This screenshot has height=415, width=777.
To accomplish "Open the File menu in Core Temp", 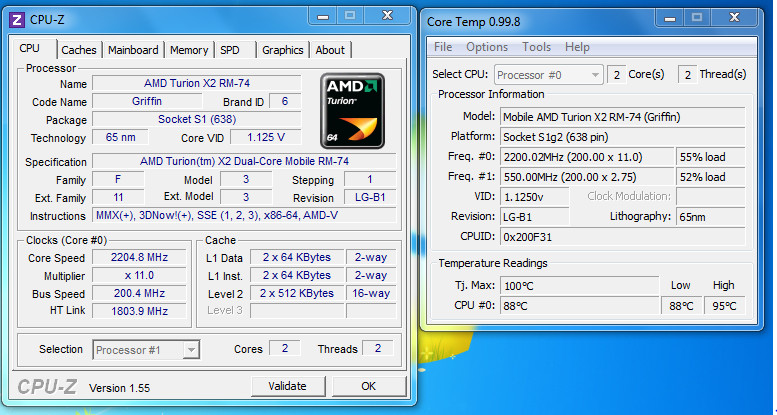I will pos(443,47).
